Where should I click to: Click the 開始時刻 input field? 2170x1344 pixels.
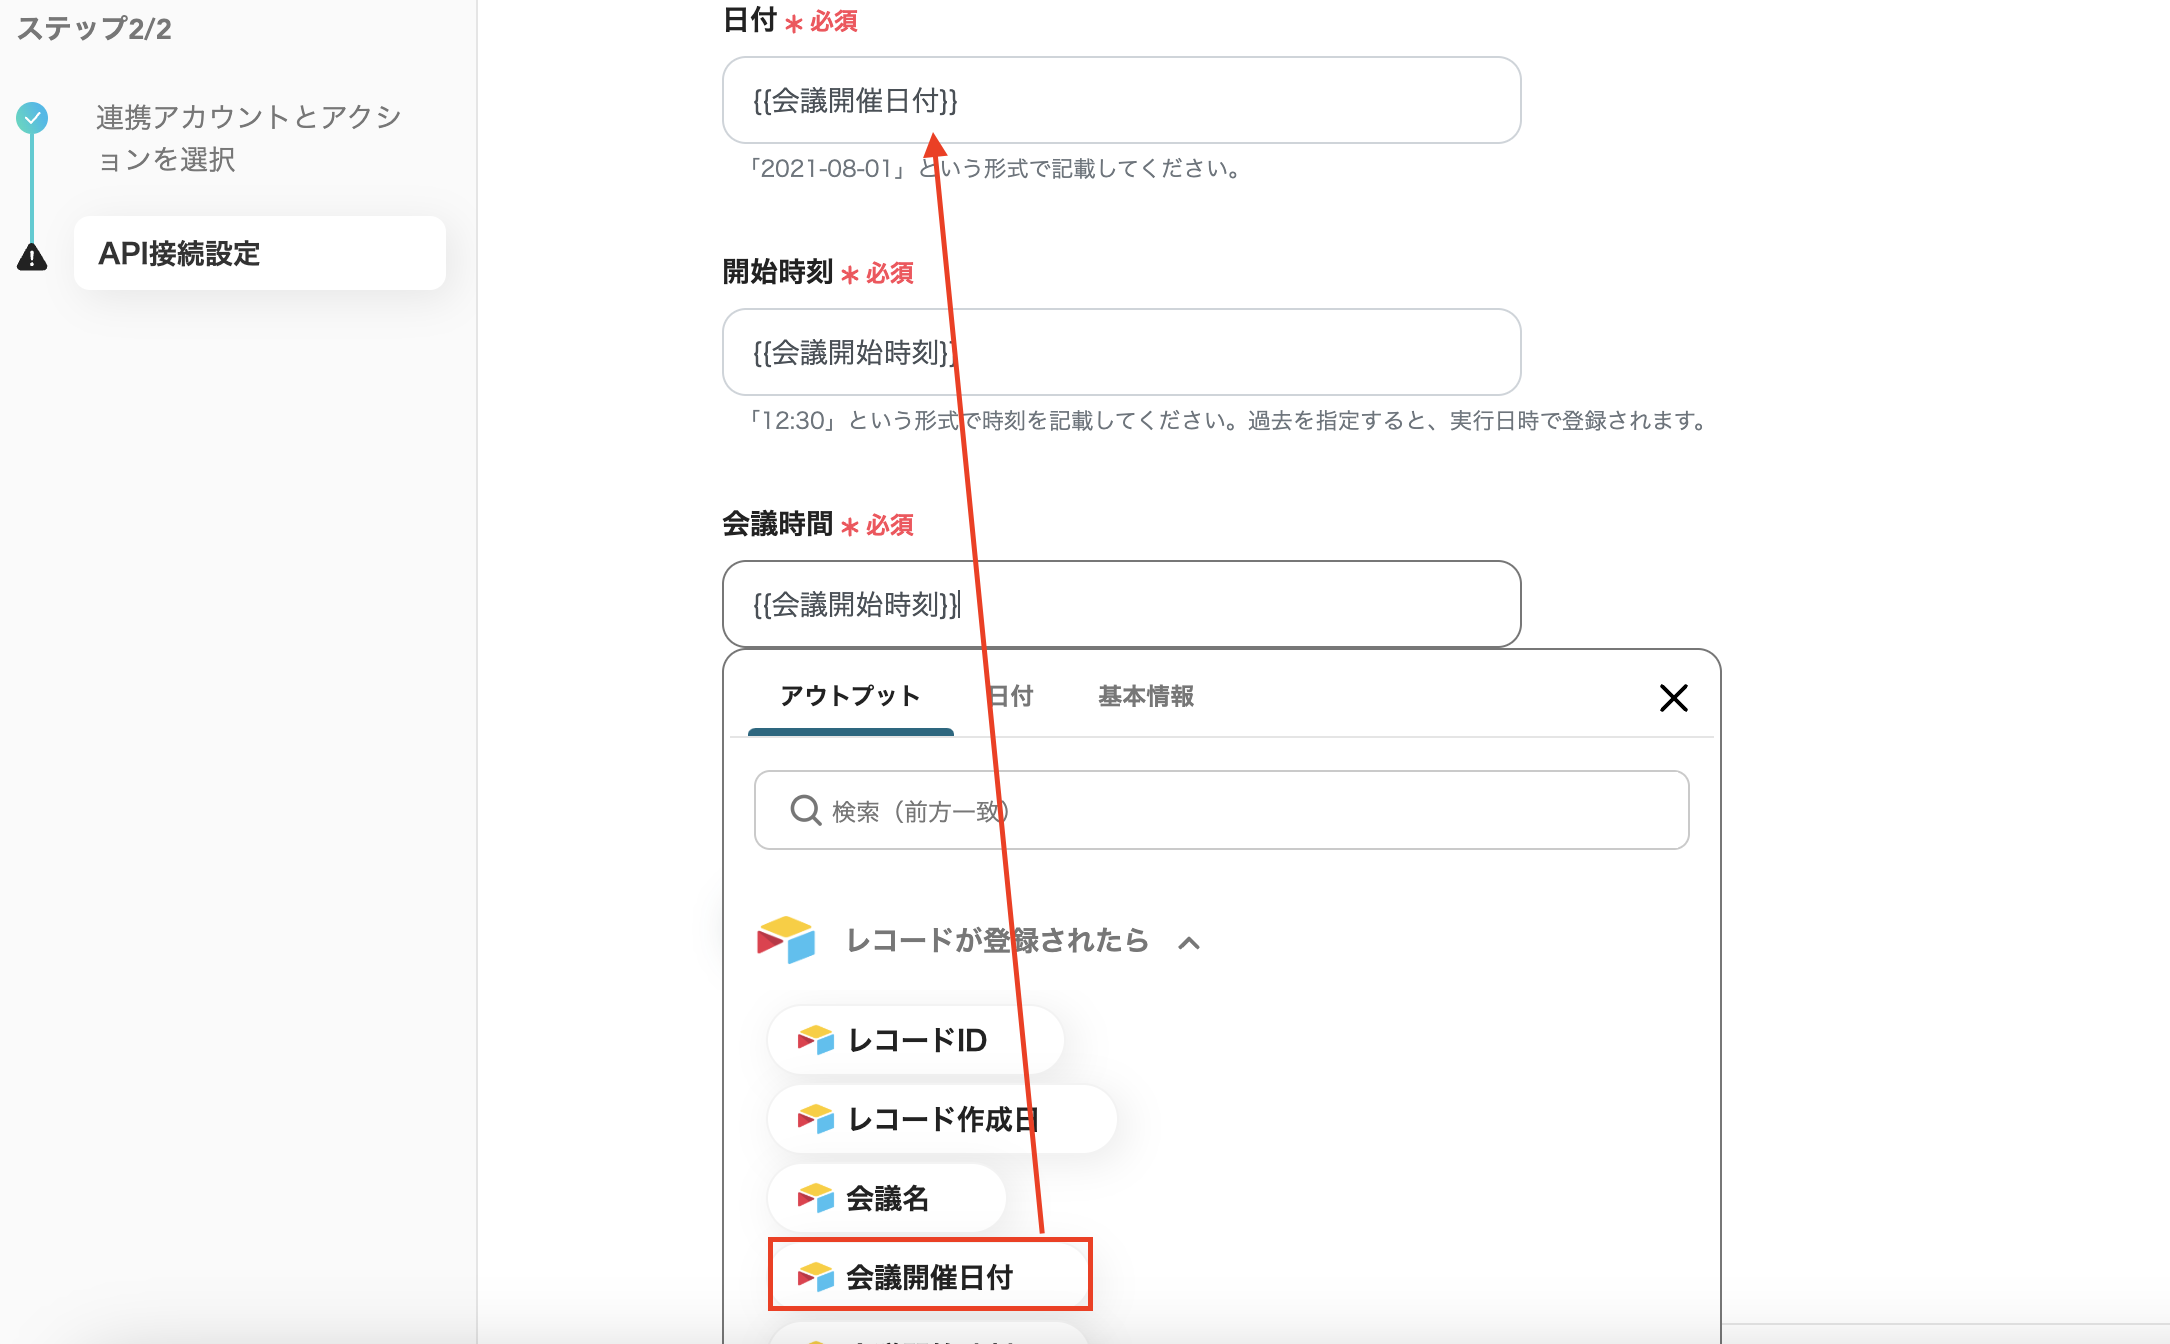pyautogui.click(x=1120, y=352)
